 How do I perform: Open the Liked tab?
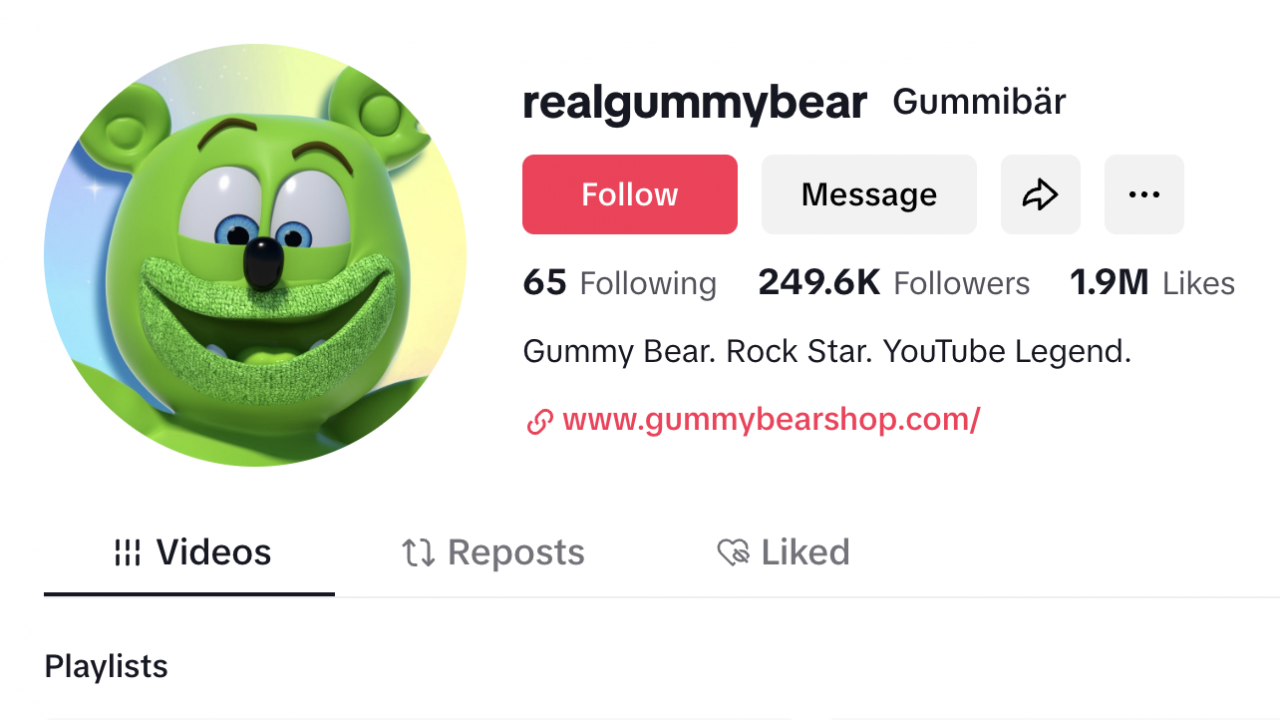point(784,552)
